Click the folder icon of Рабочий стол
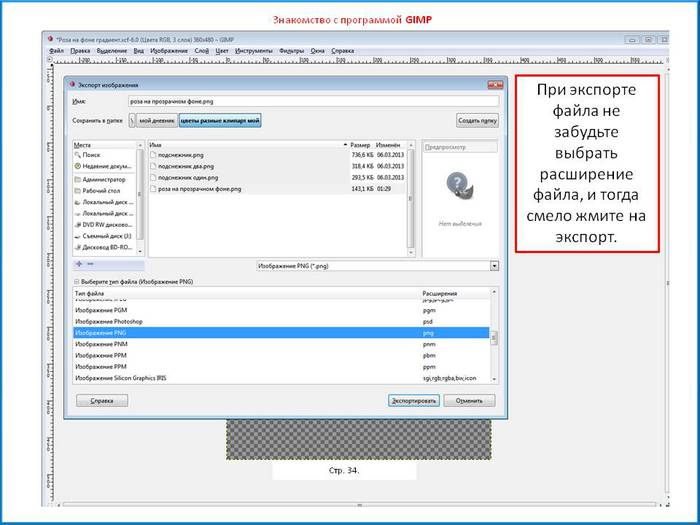This screenshot has height=525, width=700. tap(78, 191)
